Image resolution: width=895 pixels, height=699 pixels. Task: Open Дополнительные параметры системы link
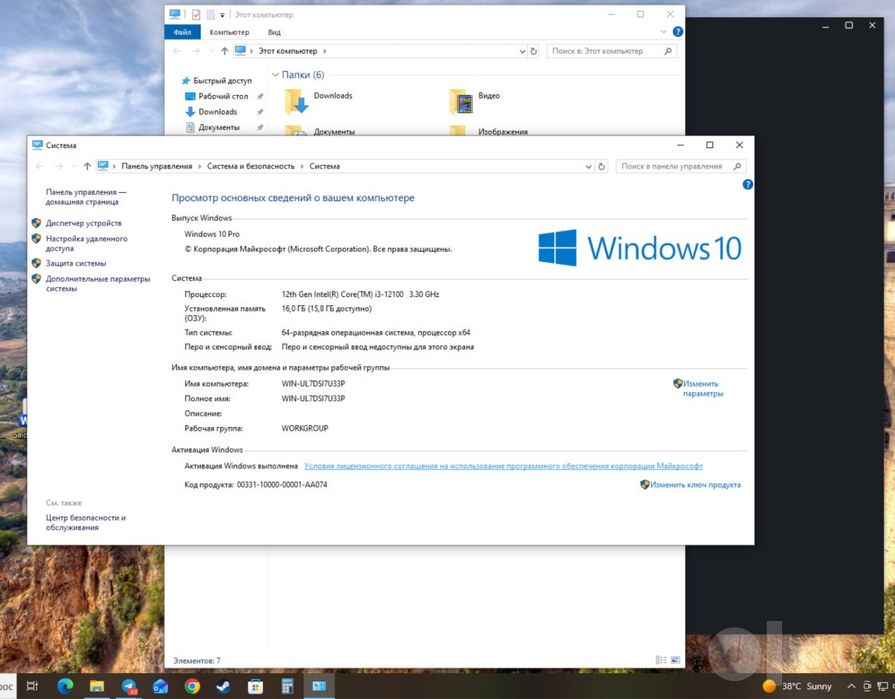98,284
